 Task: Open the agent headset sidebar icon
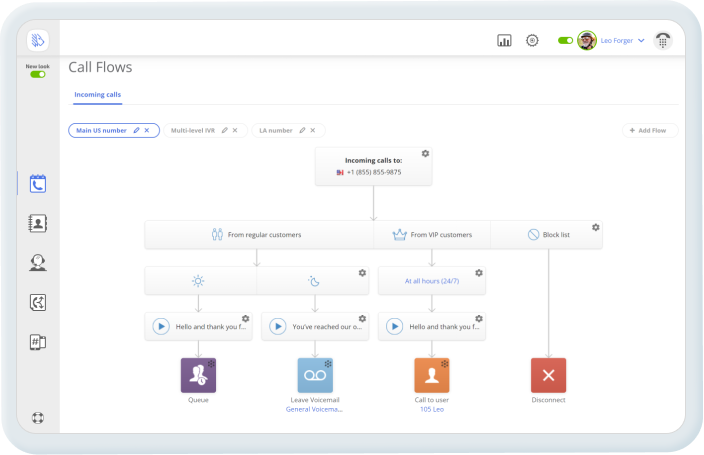(38, 263)
